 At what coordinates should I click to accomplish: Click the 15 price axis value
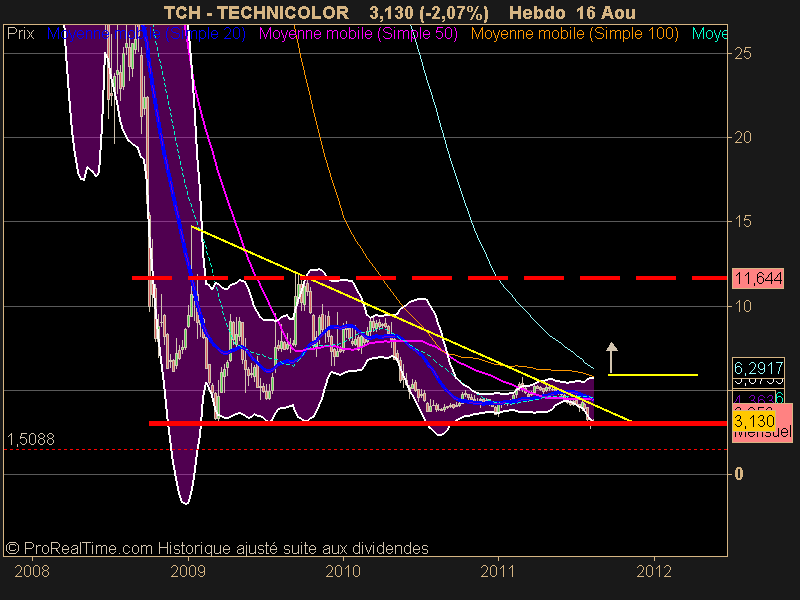pos(742,221)
